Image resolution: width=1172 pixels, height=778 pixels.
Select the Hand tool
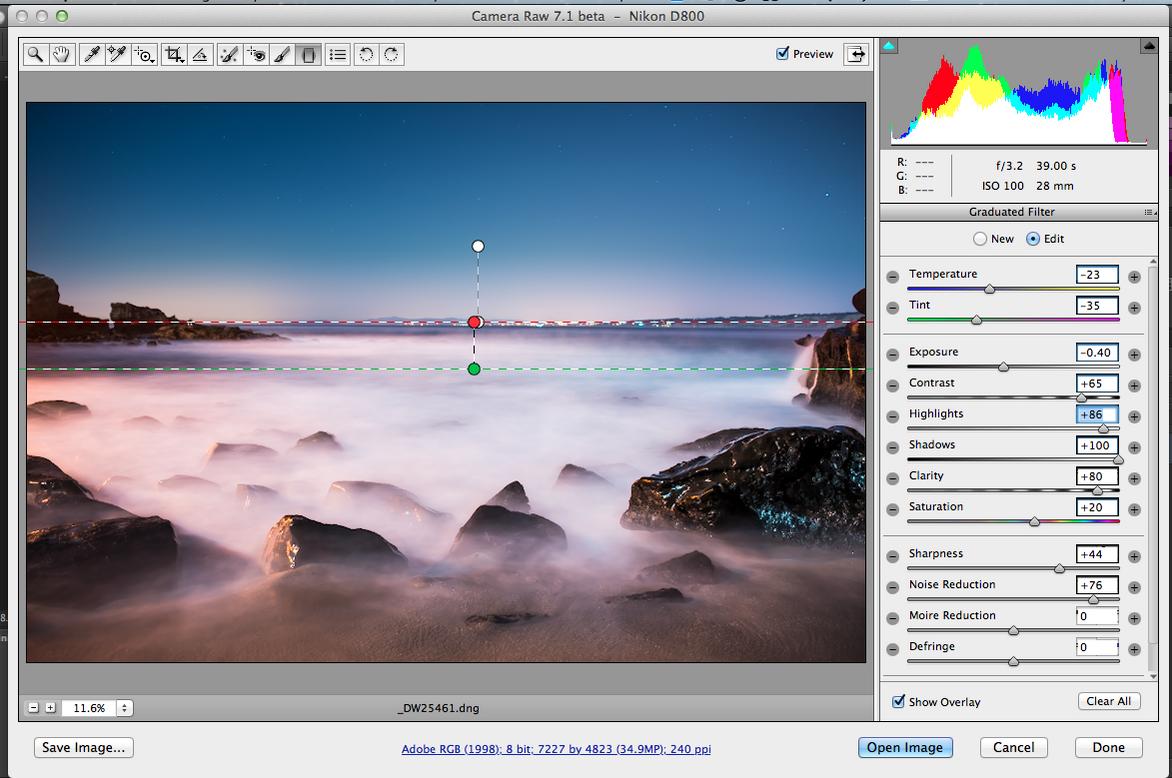point(62,55)
